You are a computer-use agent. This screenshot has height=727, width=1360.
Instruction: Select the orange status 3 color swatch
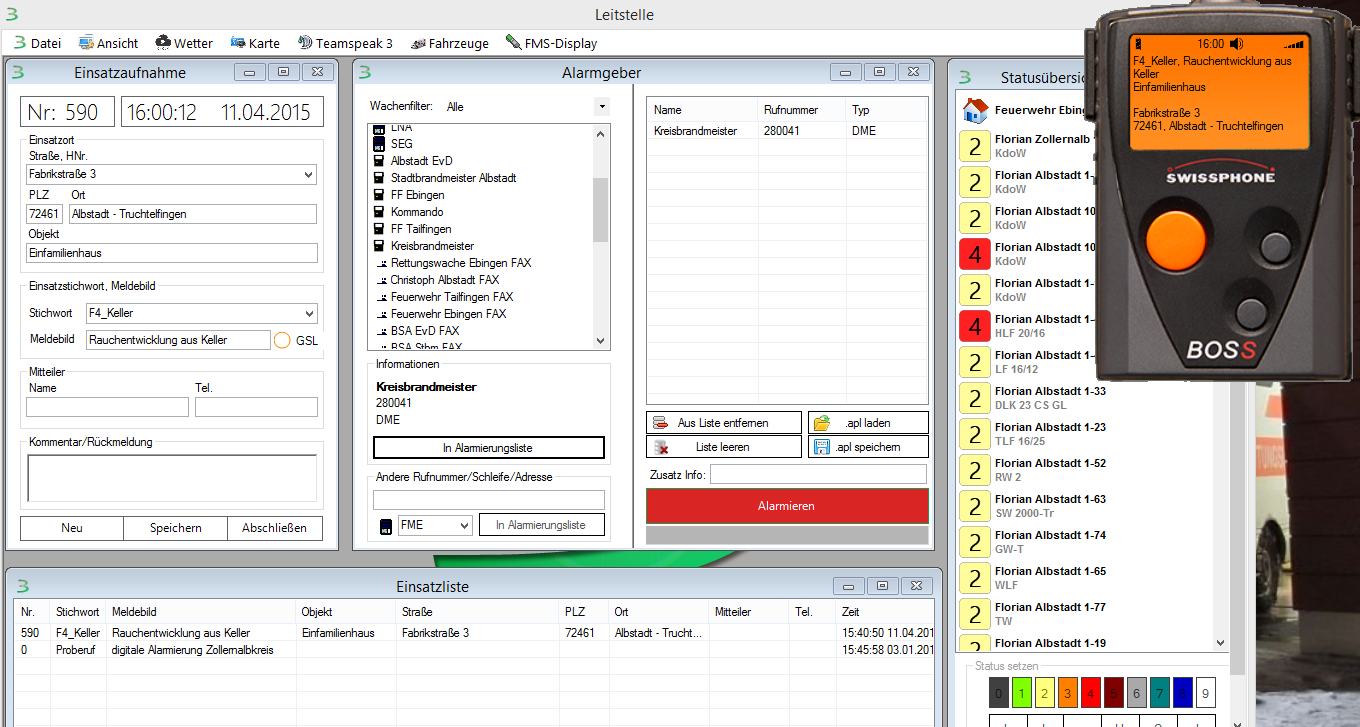click(1067, 693)
